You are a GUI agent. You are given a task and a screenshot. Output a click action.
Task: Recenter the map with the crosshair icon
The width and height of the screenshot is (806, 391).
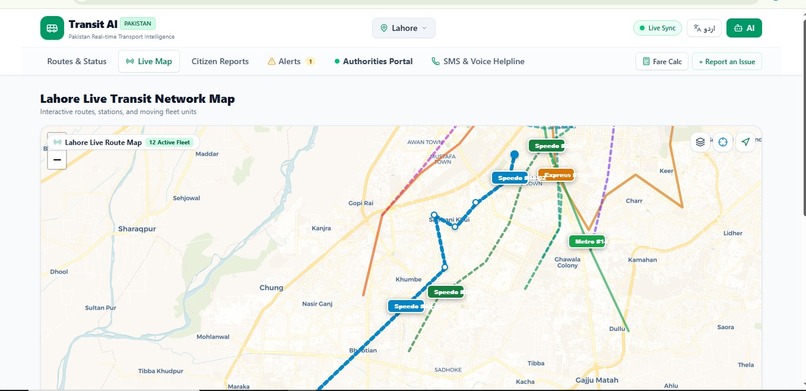point(723,142)
